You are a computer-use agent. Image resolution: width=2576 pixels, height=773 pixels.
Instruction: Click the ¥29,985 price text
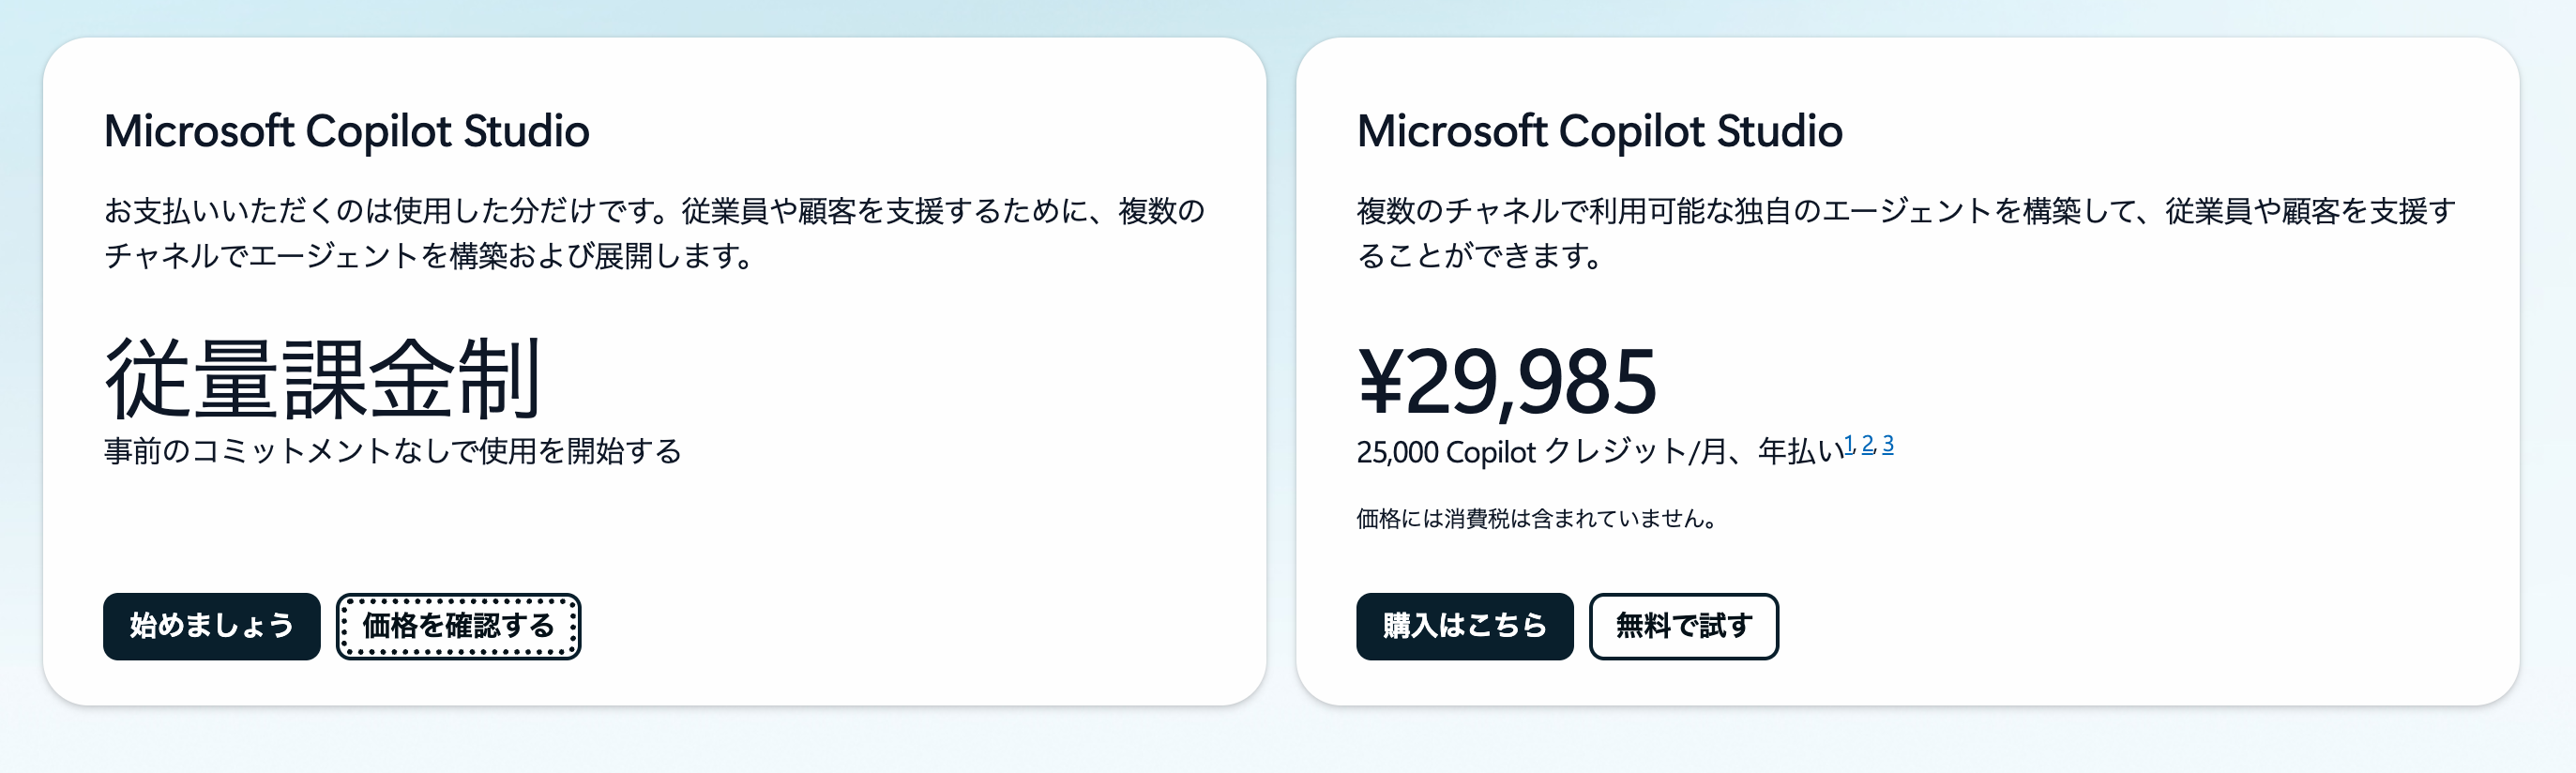point(1506,381)
